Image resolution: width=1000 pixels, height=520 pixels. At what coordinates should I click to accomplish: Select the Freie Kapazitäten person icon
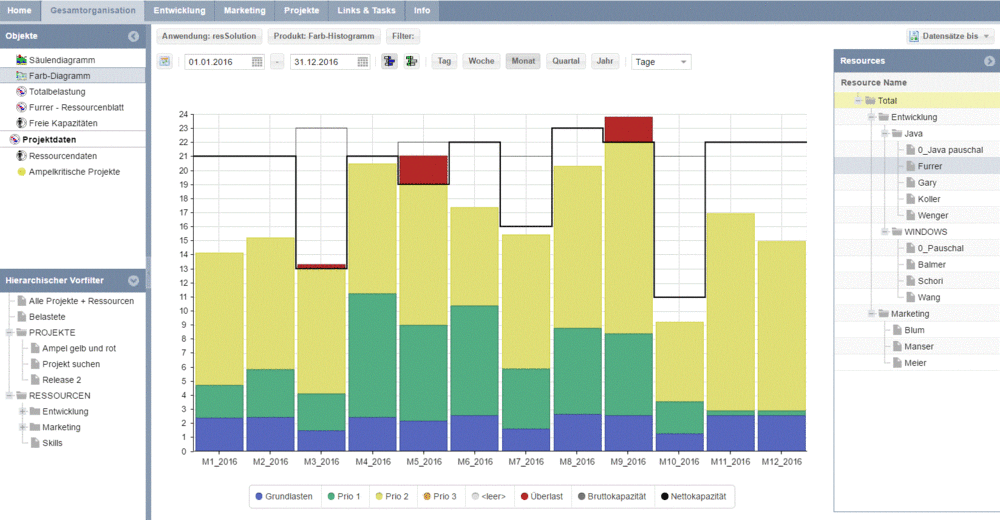pyautogui.click(x=21, y=123)
